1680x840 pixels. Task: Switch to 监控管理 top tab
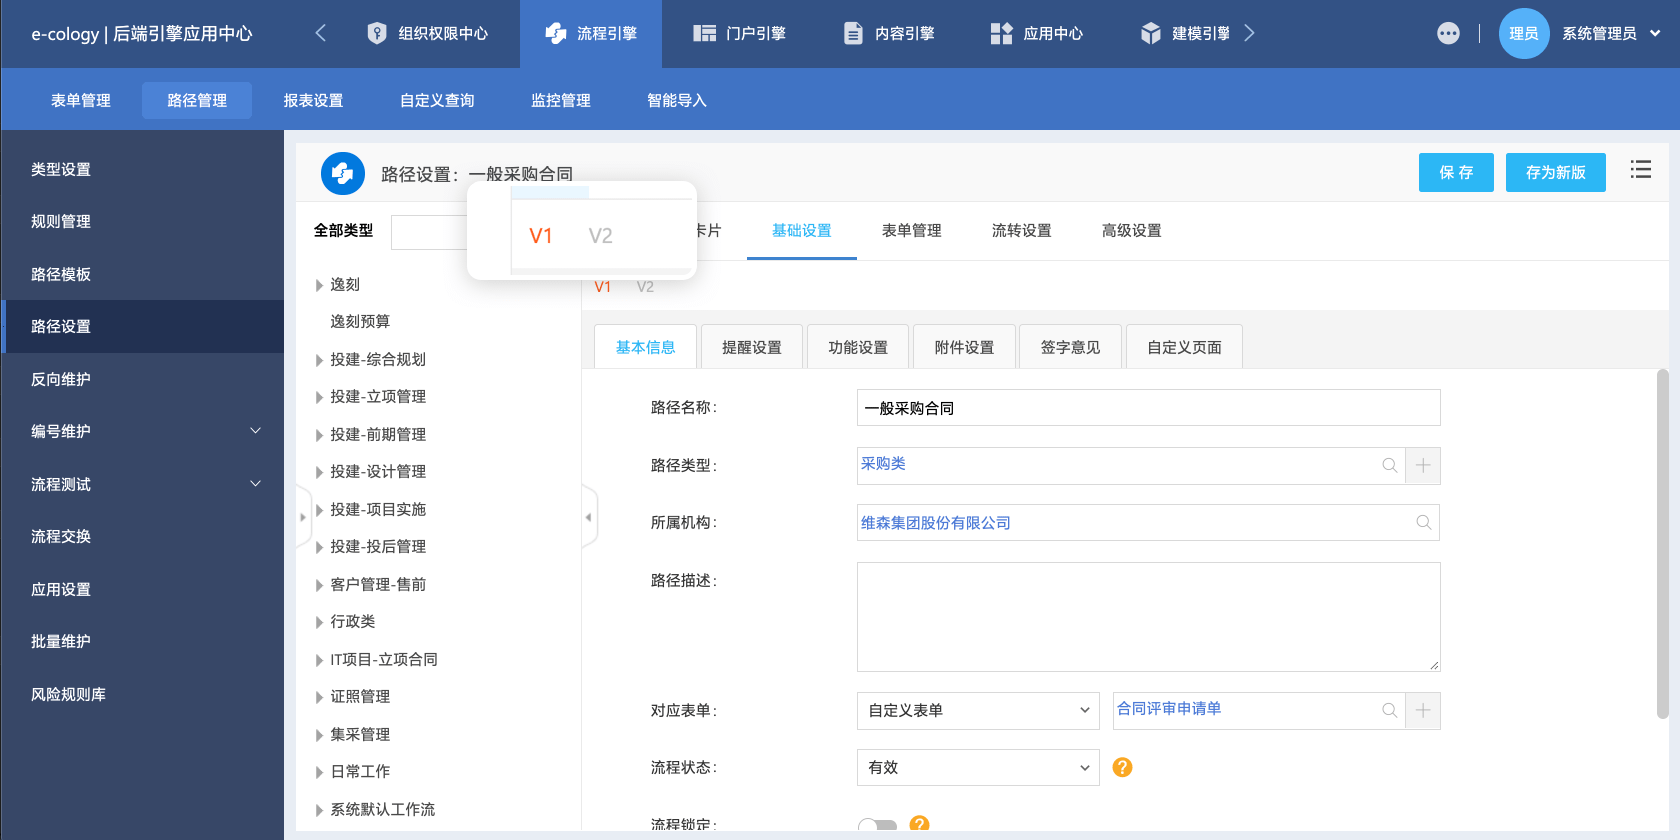click(561, 100)
